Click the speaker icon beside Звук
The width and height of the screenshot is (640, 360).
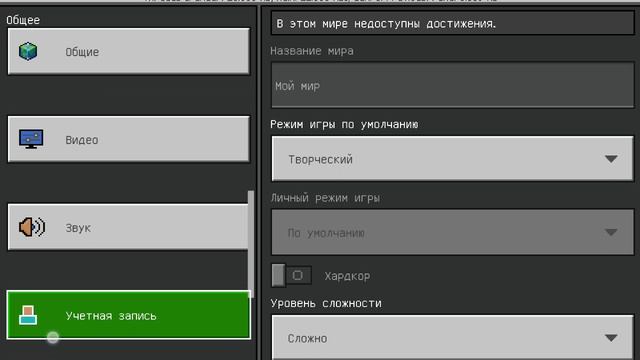pyautogui.click(x=32, y=227)
